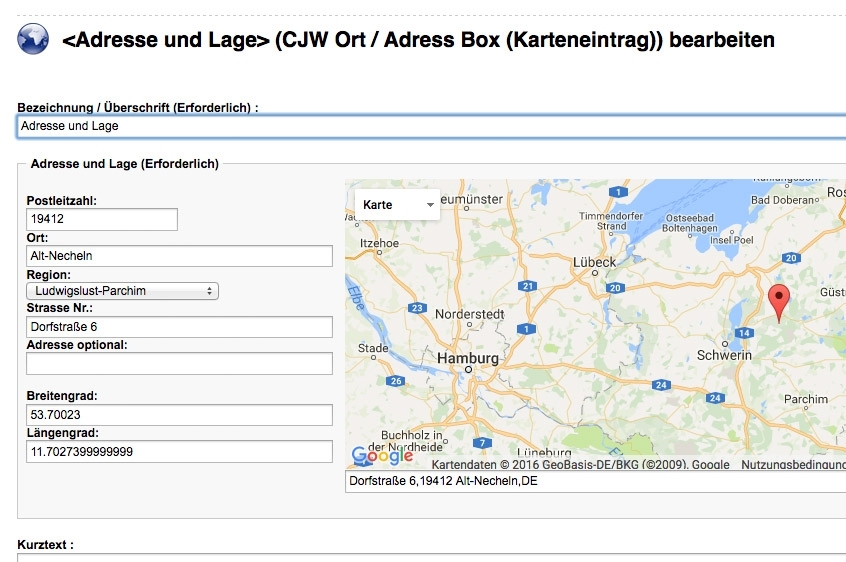Click the Google logo on the map
Image resolution: width=846 pixels, height=562 pixels.
[x=383, y=456]
